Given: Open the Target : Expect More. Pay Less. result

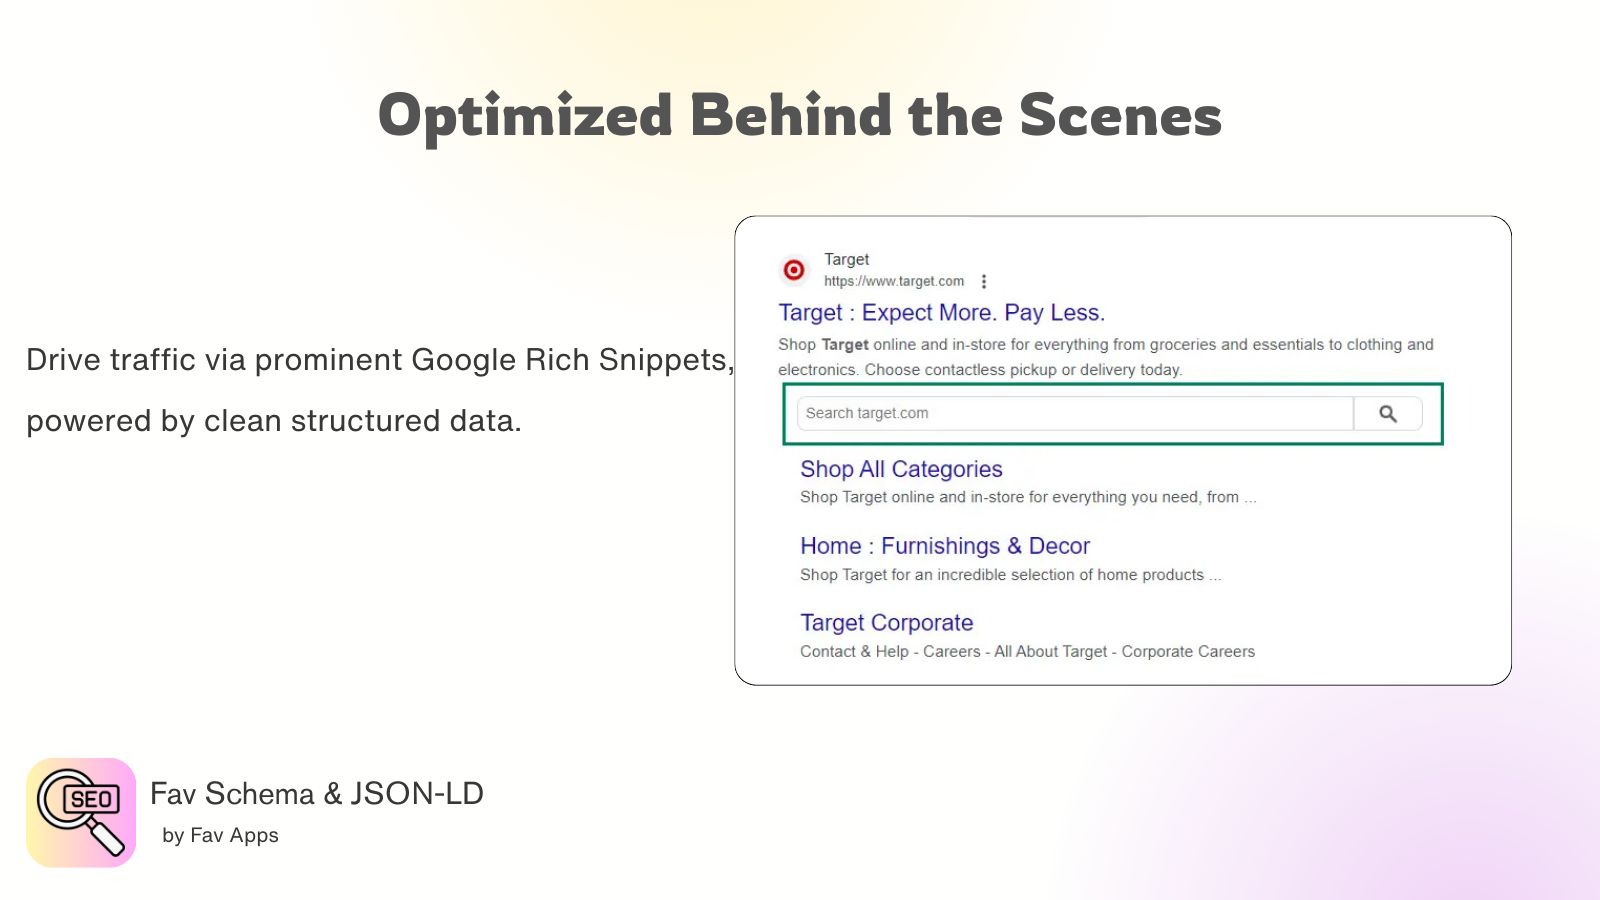Looking at the screenshot, I should 942,312.
